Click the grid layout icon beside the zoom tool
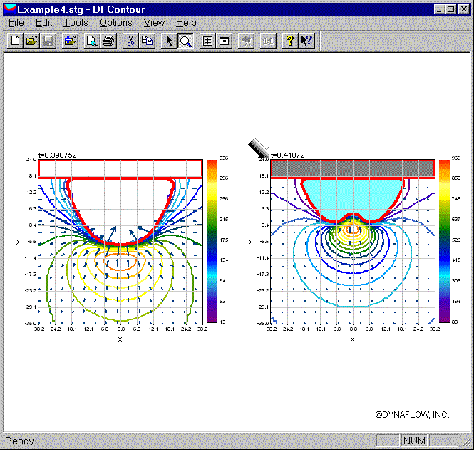Image resolution: width=474 pixels, height=450 pixels. [208, 41]
